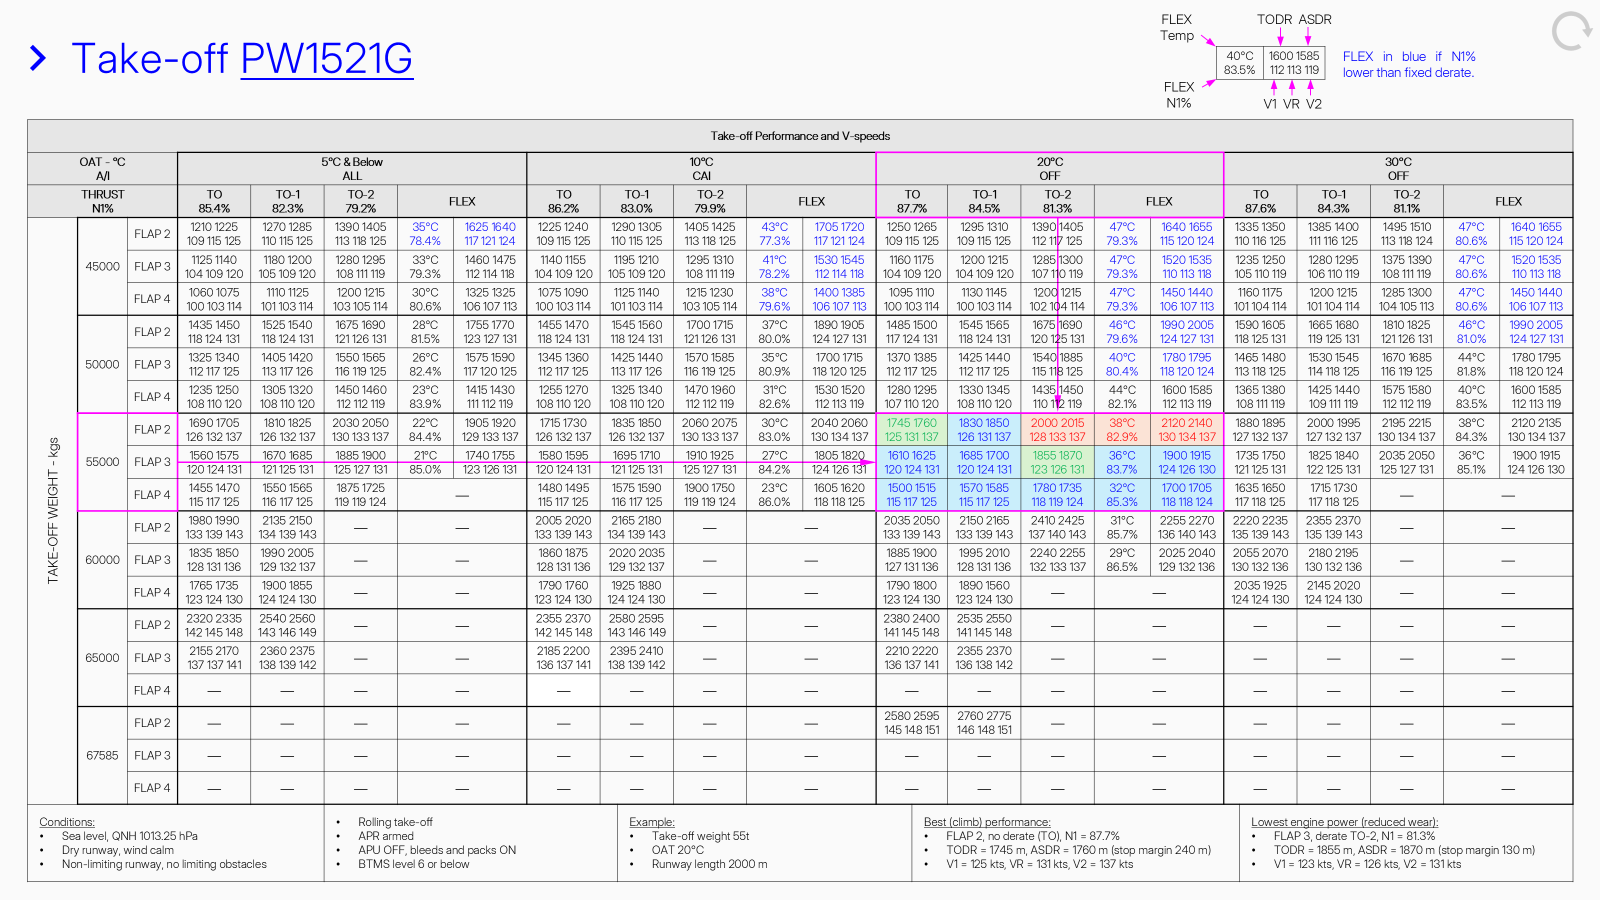
Task: Click the 'TO 87.6%' thrust header
Action: 1261,201
